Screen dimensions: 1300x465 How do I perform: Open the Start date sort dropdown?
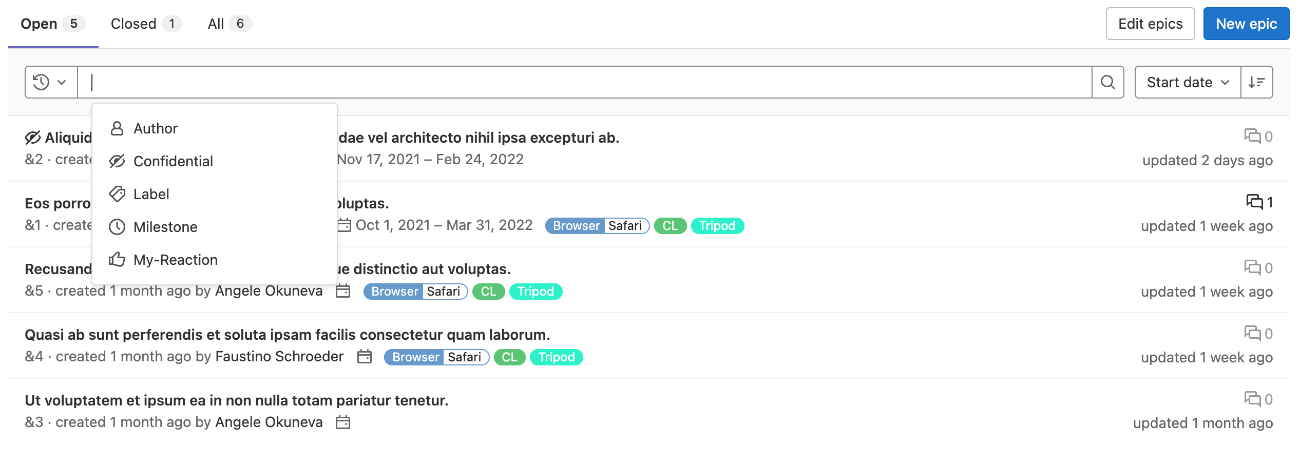pos(1187,83)
